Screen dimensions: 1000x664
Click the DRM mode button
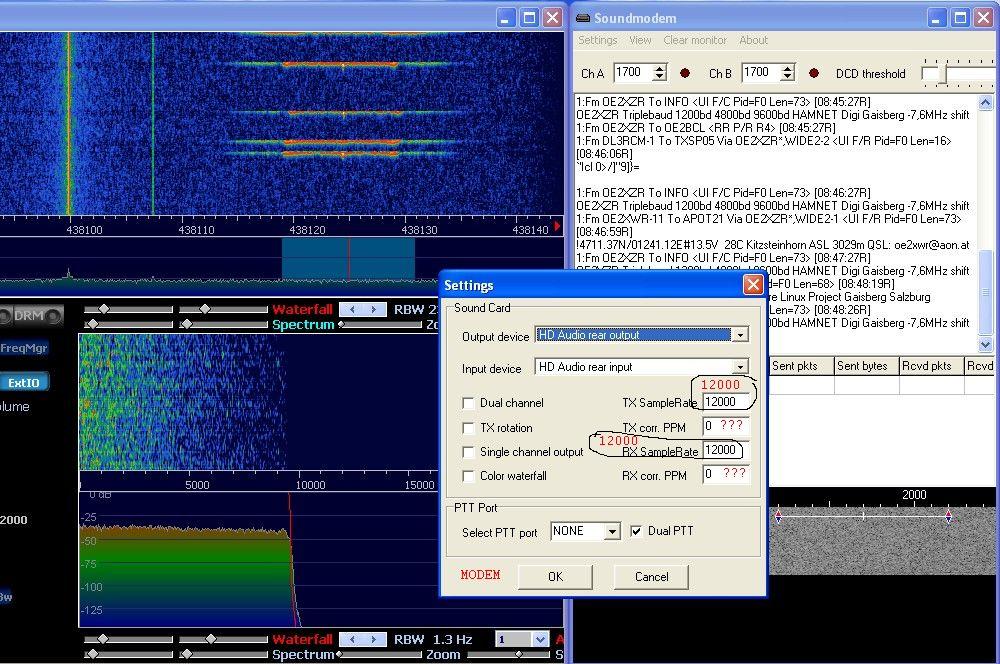click(x=29, y=316)
